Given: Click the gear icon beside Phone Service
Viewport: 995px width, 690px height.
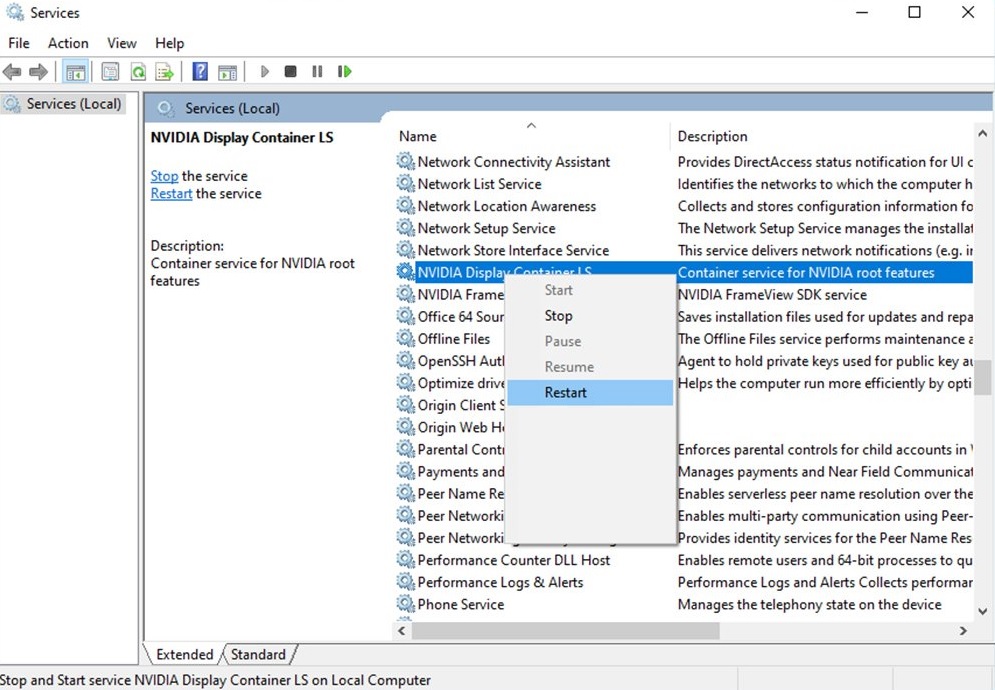Looking at the screenshot, I should point(405,604).
